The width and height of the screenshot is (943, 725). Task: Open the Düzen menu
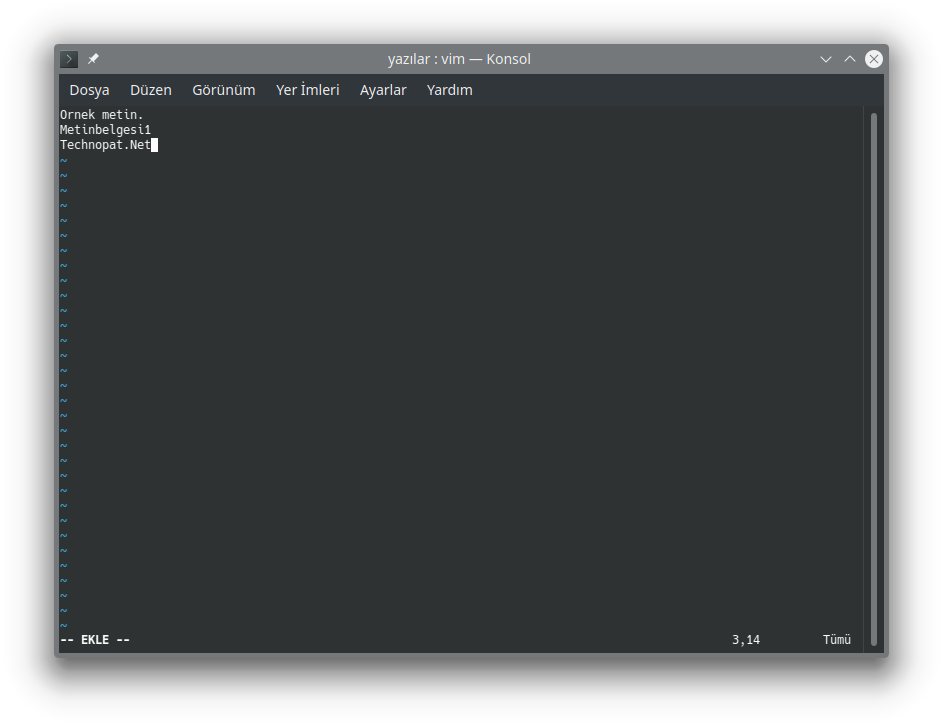pos(150,90)
